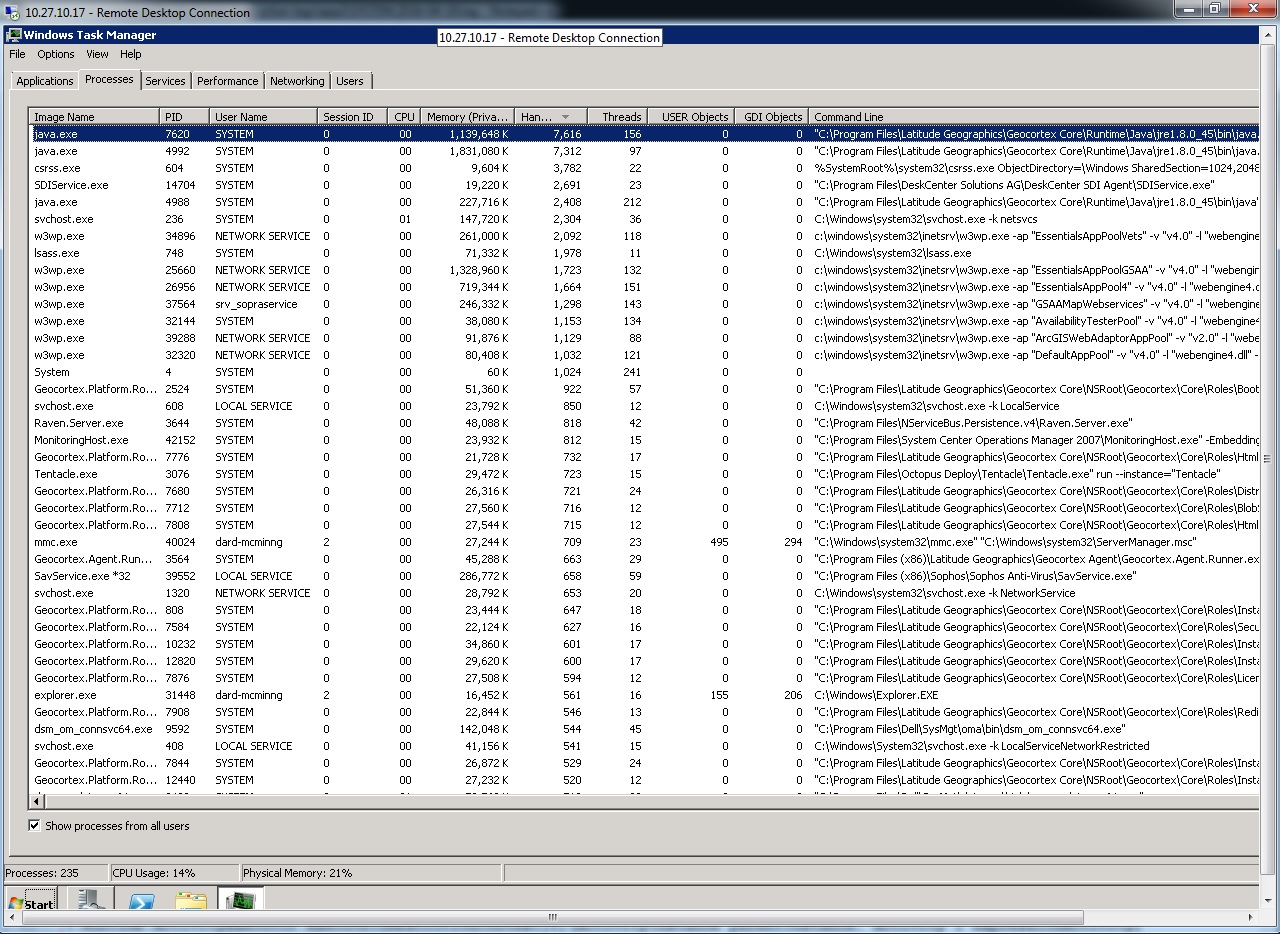Click the CPU Usage: 14% status entry
Screen dimensions: 1280x934
[x=174, y=873]
